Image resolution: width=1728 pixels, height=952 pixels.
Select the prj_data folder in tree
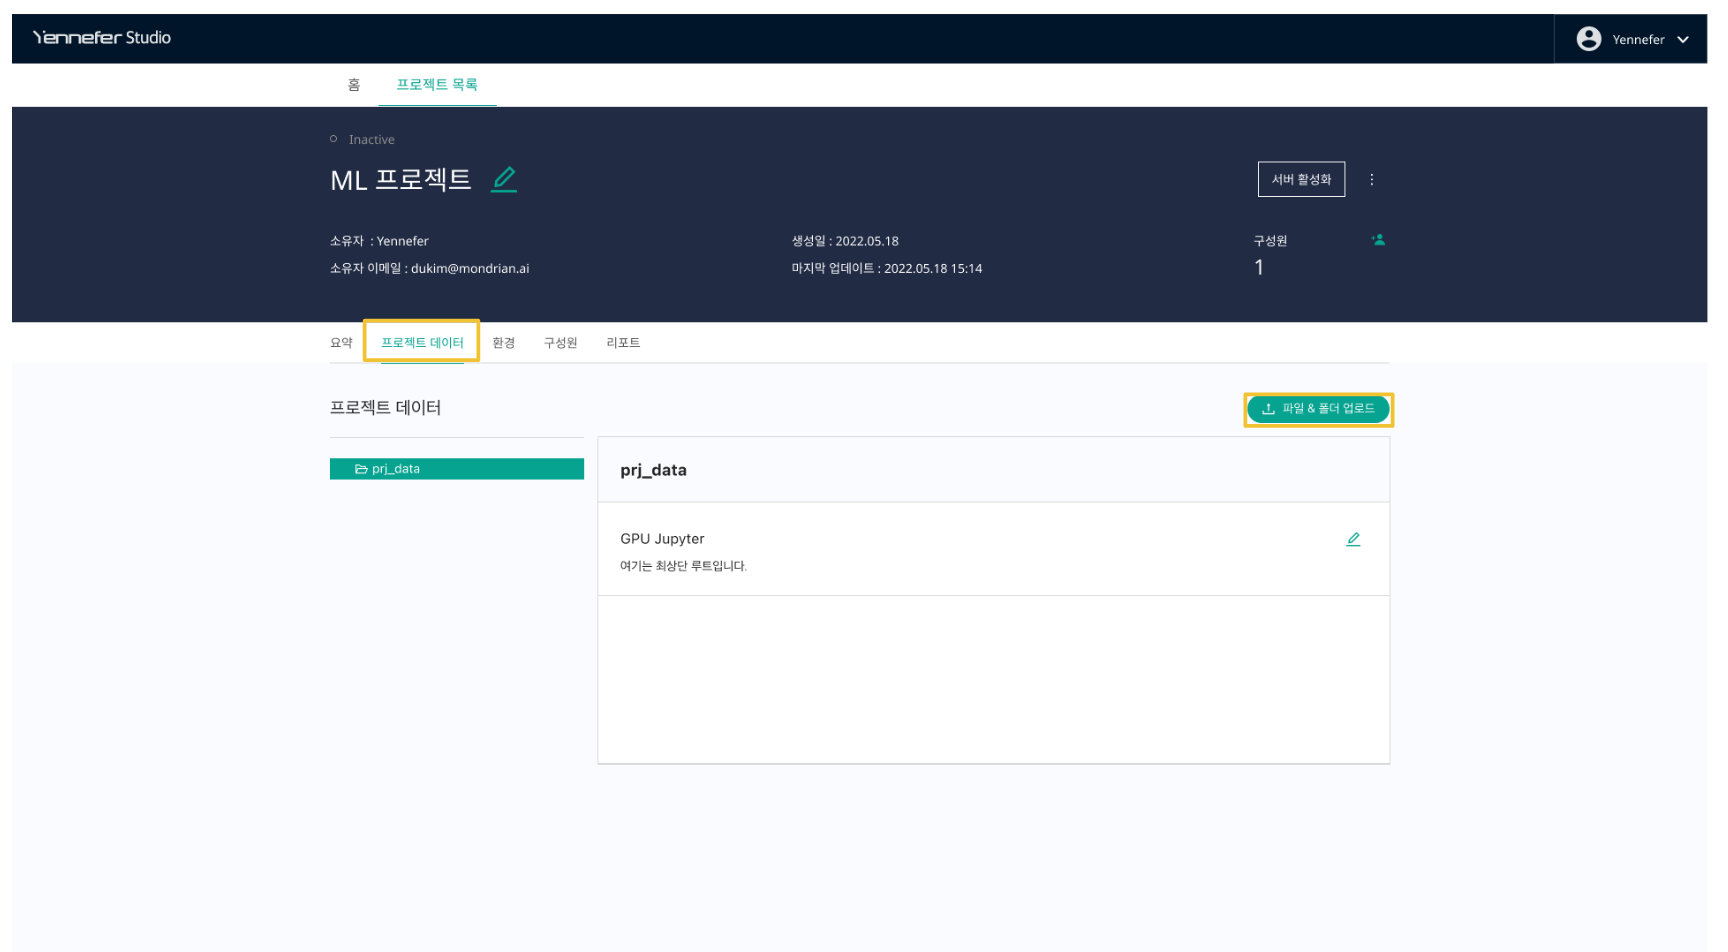457,469
